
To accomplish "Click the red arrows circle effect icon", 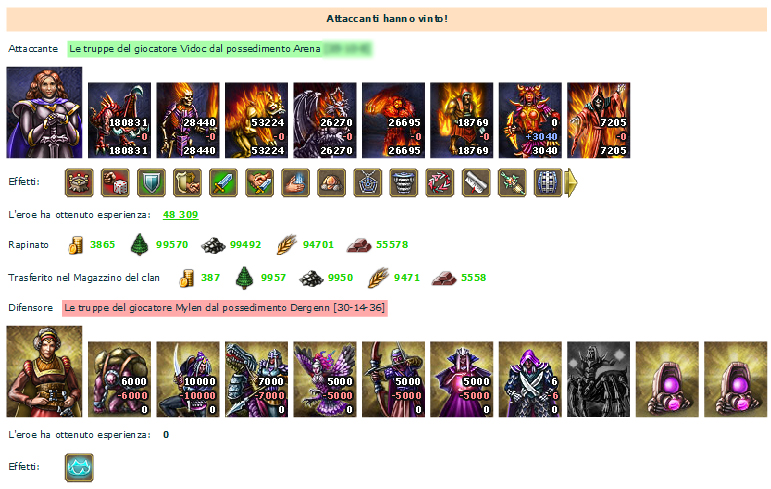I will pos(440,183).
